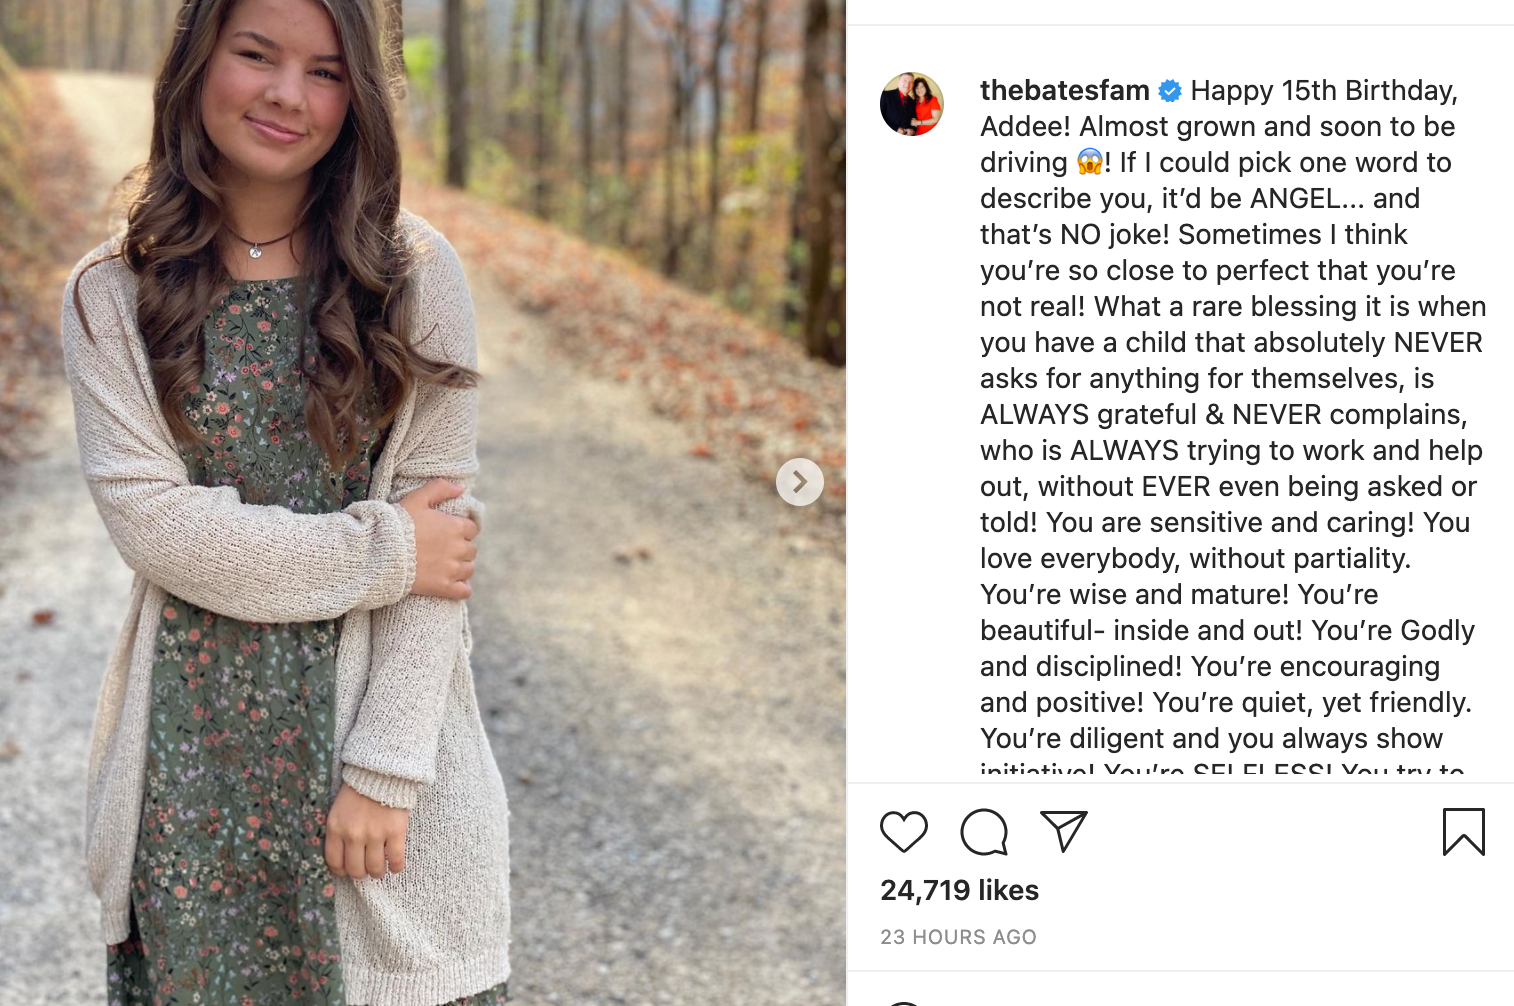The height and width of the screenshot is (1006, 1514).
Task: Click the thebatesfam username link
Action: coord(1065,90)
